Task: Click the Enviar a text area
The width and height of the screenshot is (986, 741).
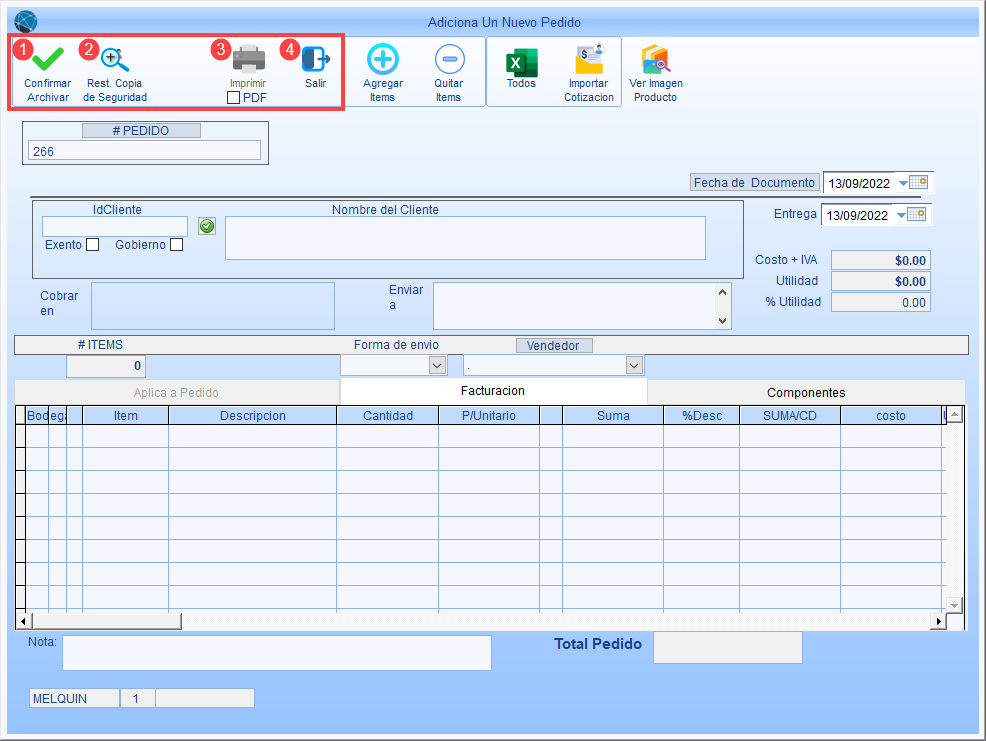Action: pos(574,306)
